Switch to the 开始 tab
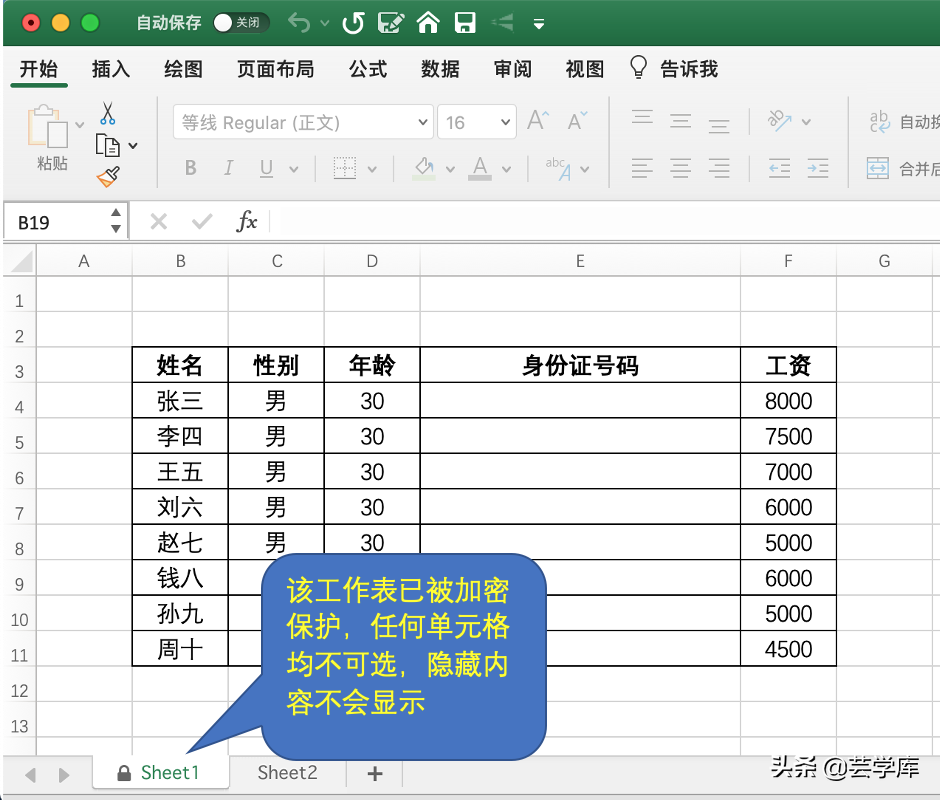This screenshot has width=940, height=800. click(38, 69)
